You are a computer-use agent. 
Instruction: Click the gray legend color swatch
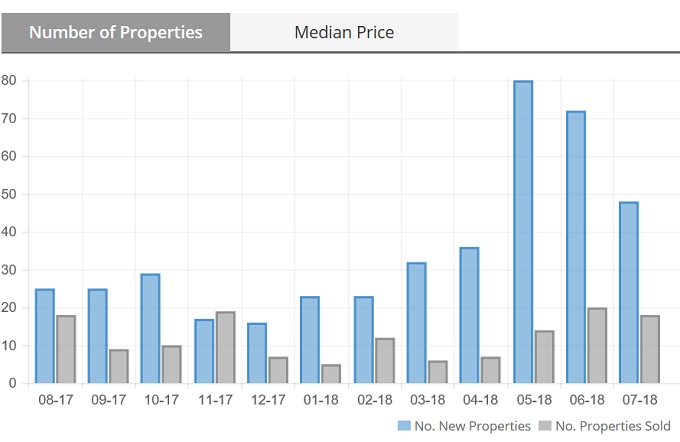pos(543,425)
